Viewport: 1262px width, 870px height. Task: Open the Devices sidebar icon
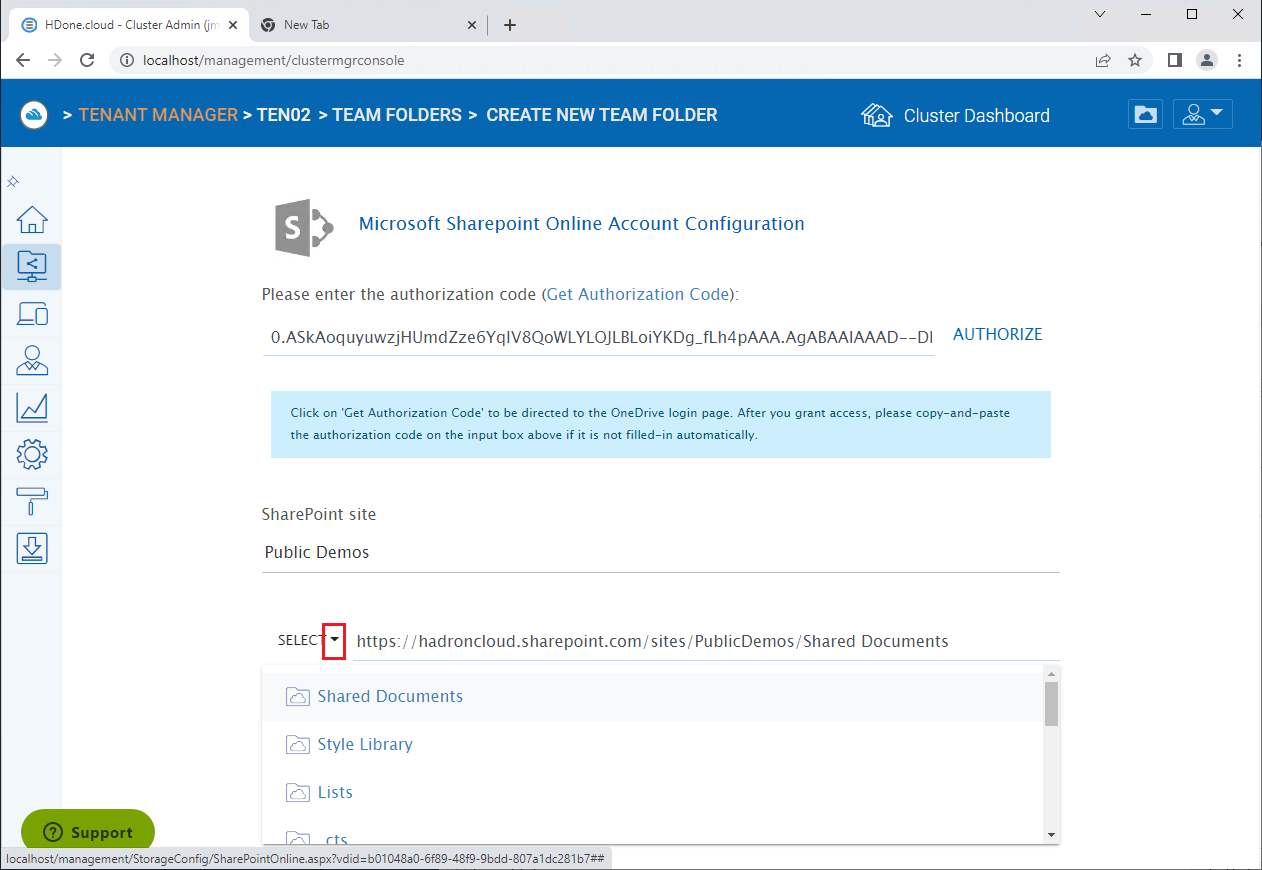[32, 314]
